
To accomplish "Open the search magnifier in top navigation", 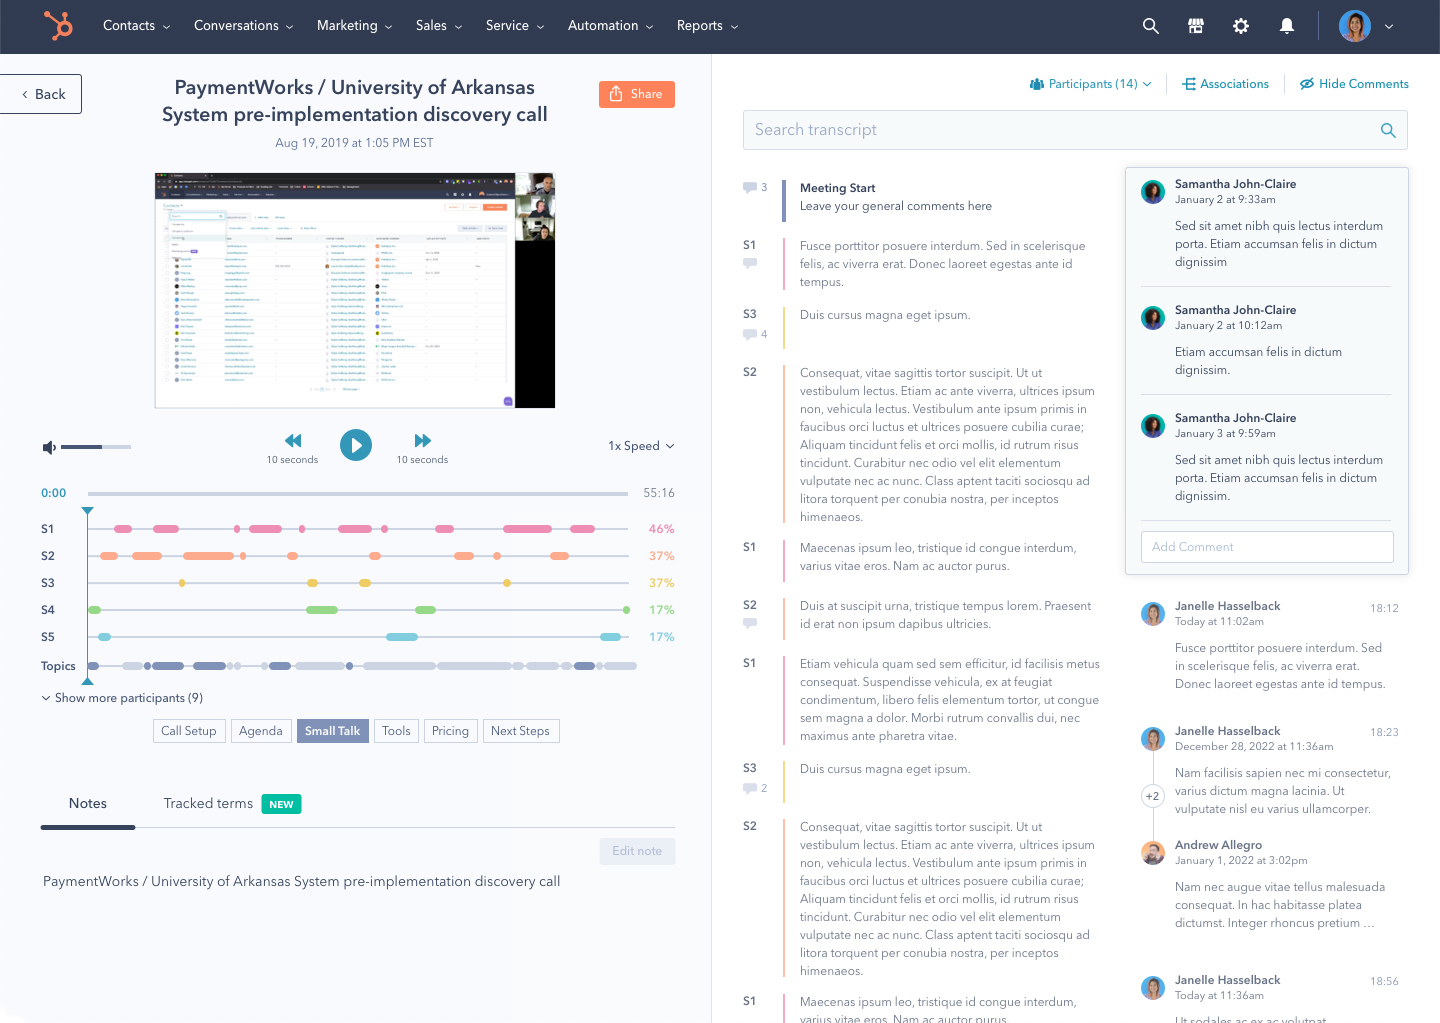I will click(1150, 26).
